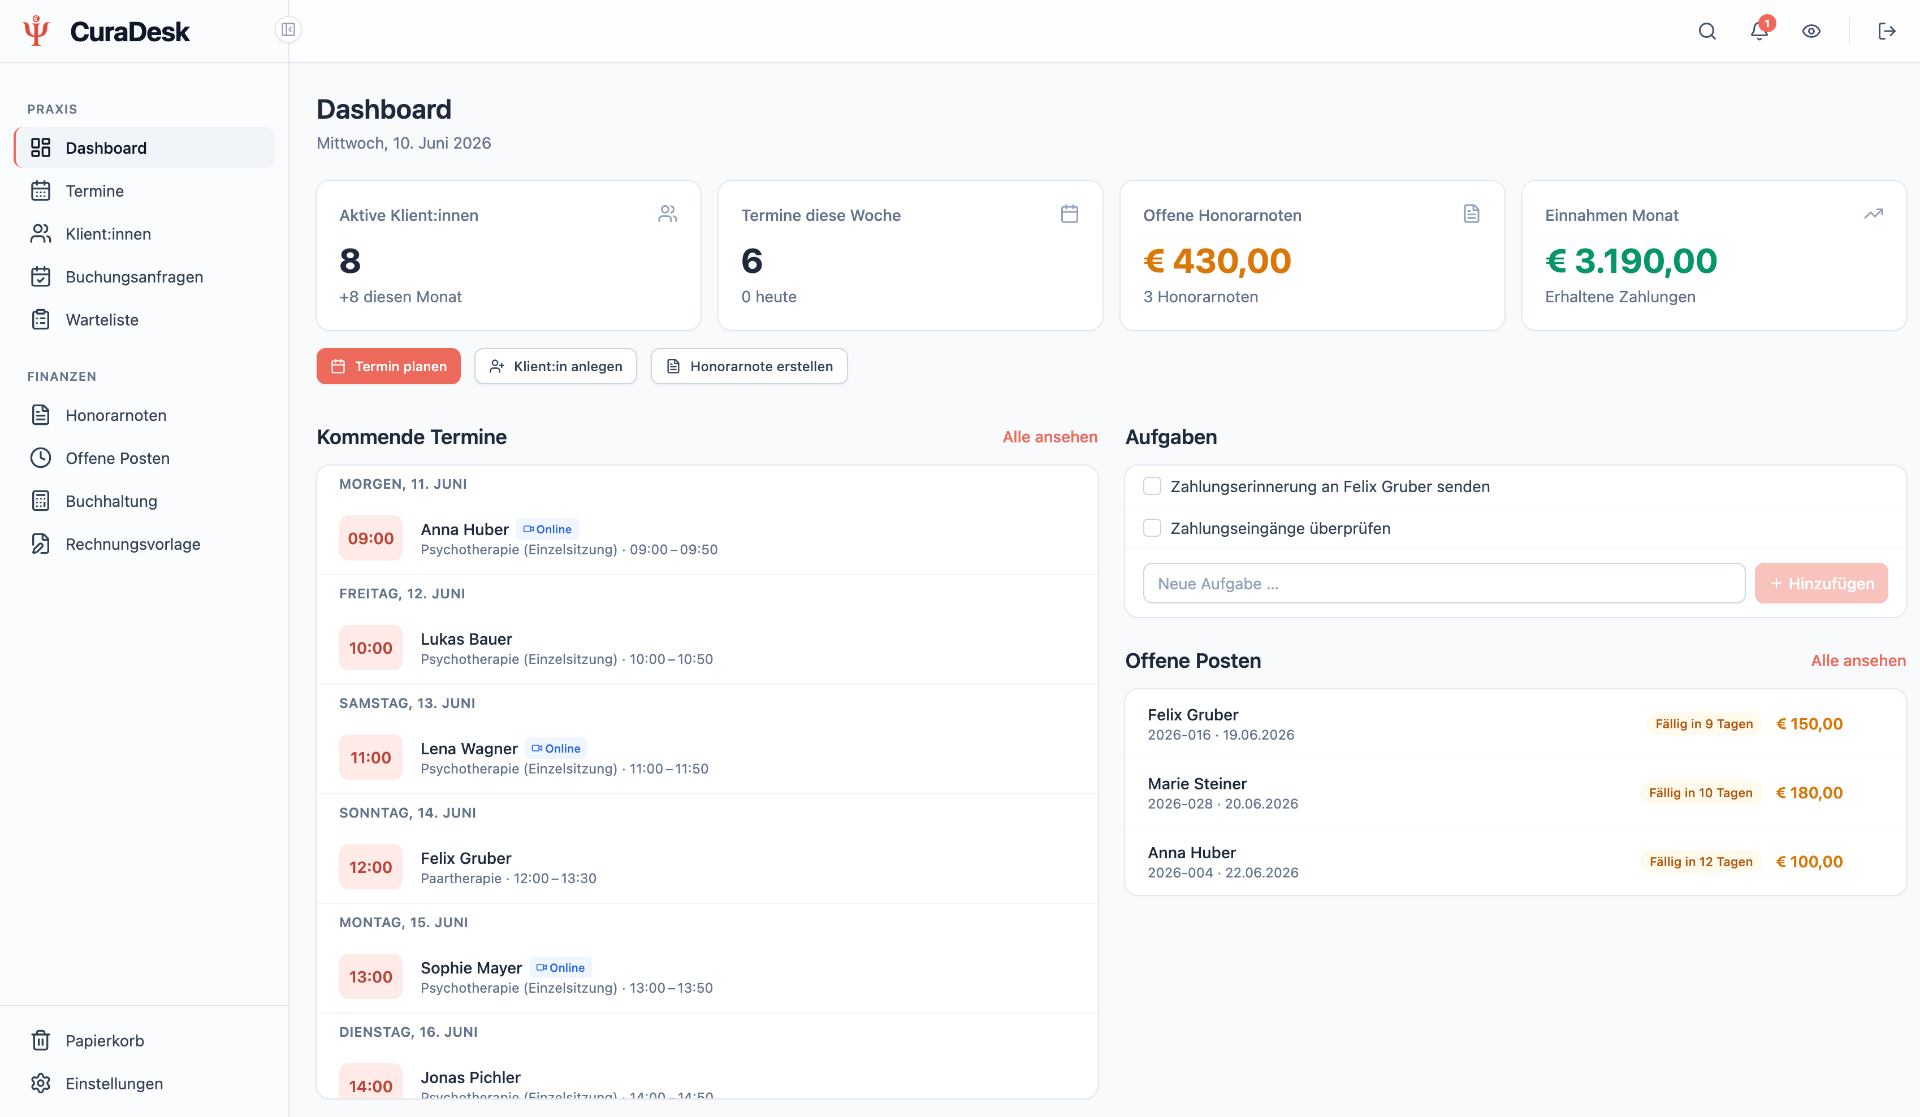Open Anna Huber invoice 2026-004
Image resolution: width=1920 pixels, height=1117 pixels.
pos(1515,862)
